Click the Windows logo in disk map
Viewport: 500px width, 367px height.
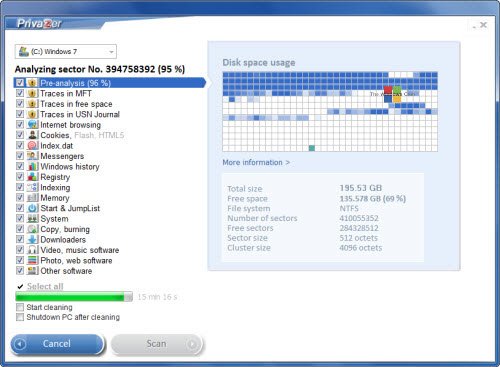click(392, 94)
